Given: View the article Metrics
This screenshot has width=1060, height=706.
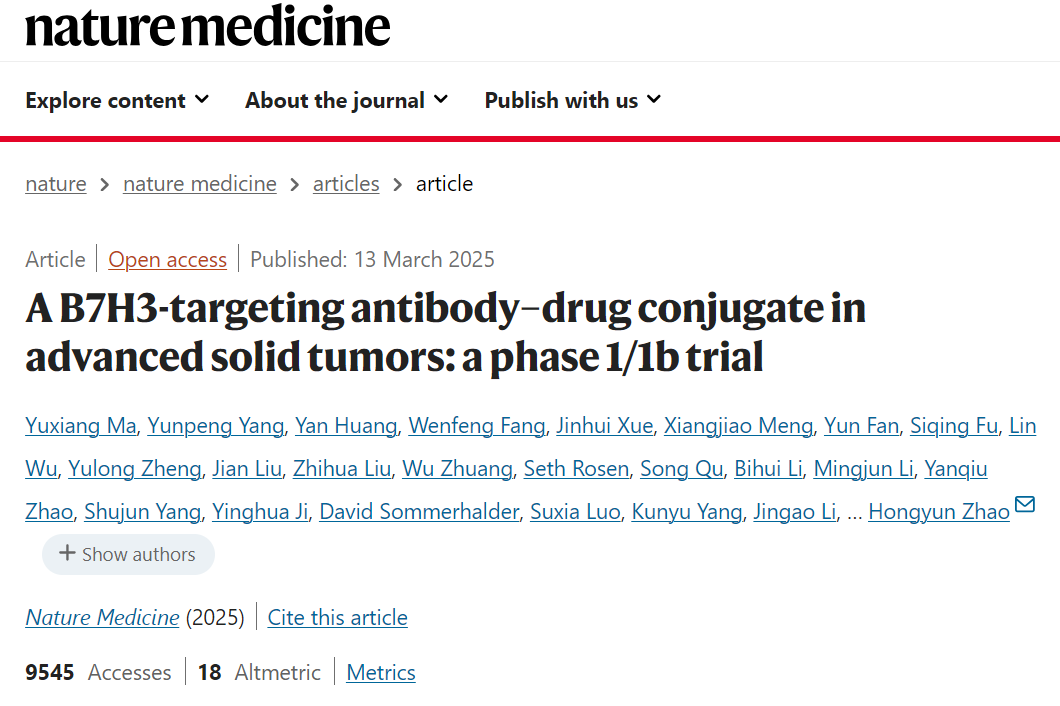Looking at the screenshot, I should click(x=381, y=673).
